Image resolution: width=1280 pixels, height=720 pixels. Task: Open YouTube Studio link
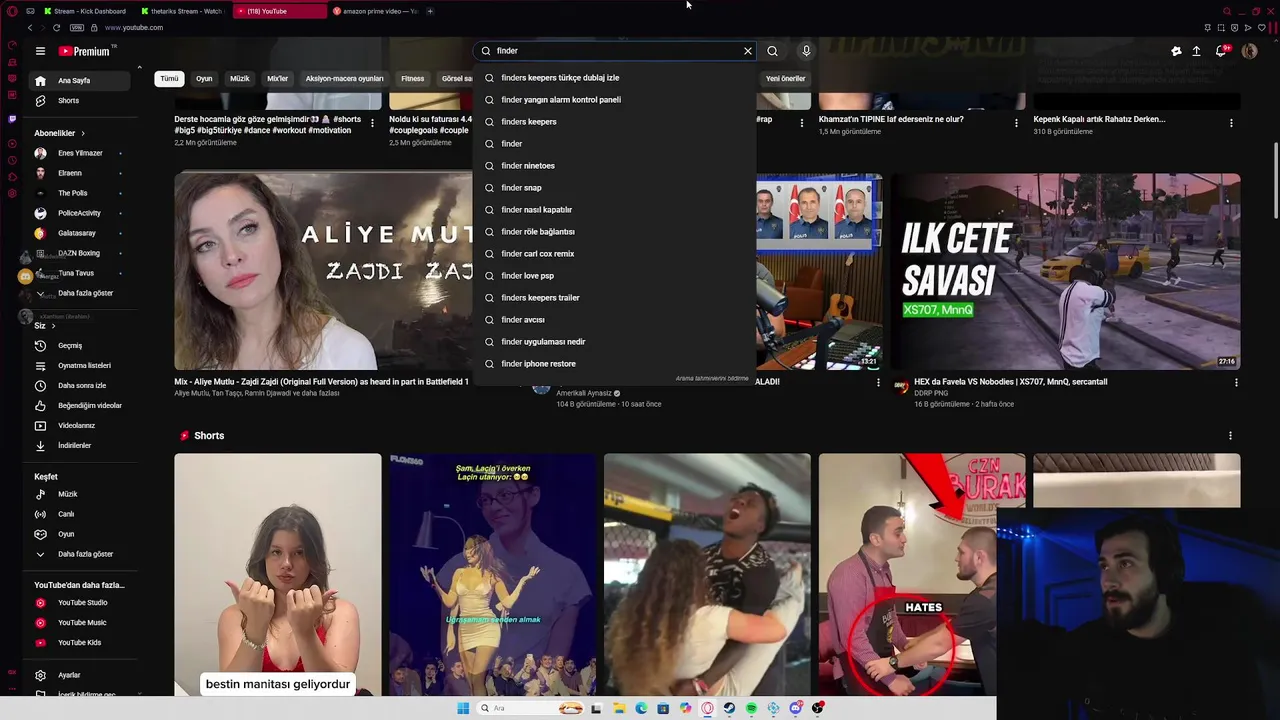[x=80, y=603]
